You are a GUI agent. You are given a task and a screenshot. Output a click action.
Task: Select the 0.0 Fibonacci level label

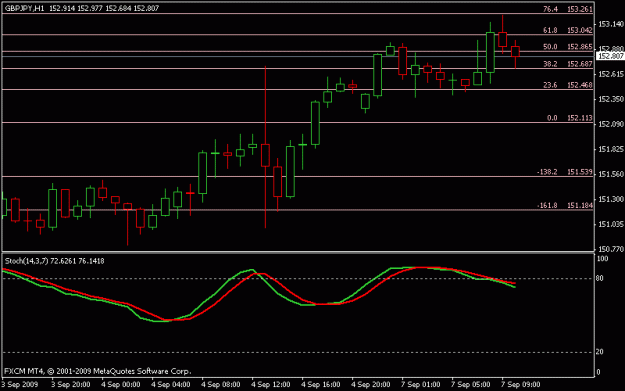pyautogui.click(x=552, y=118)
